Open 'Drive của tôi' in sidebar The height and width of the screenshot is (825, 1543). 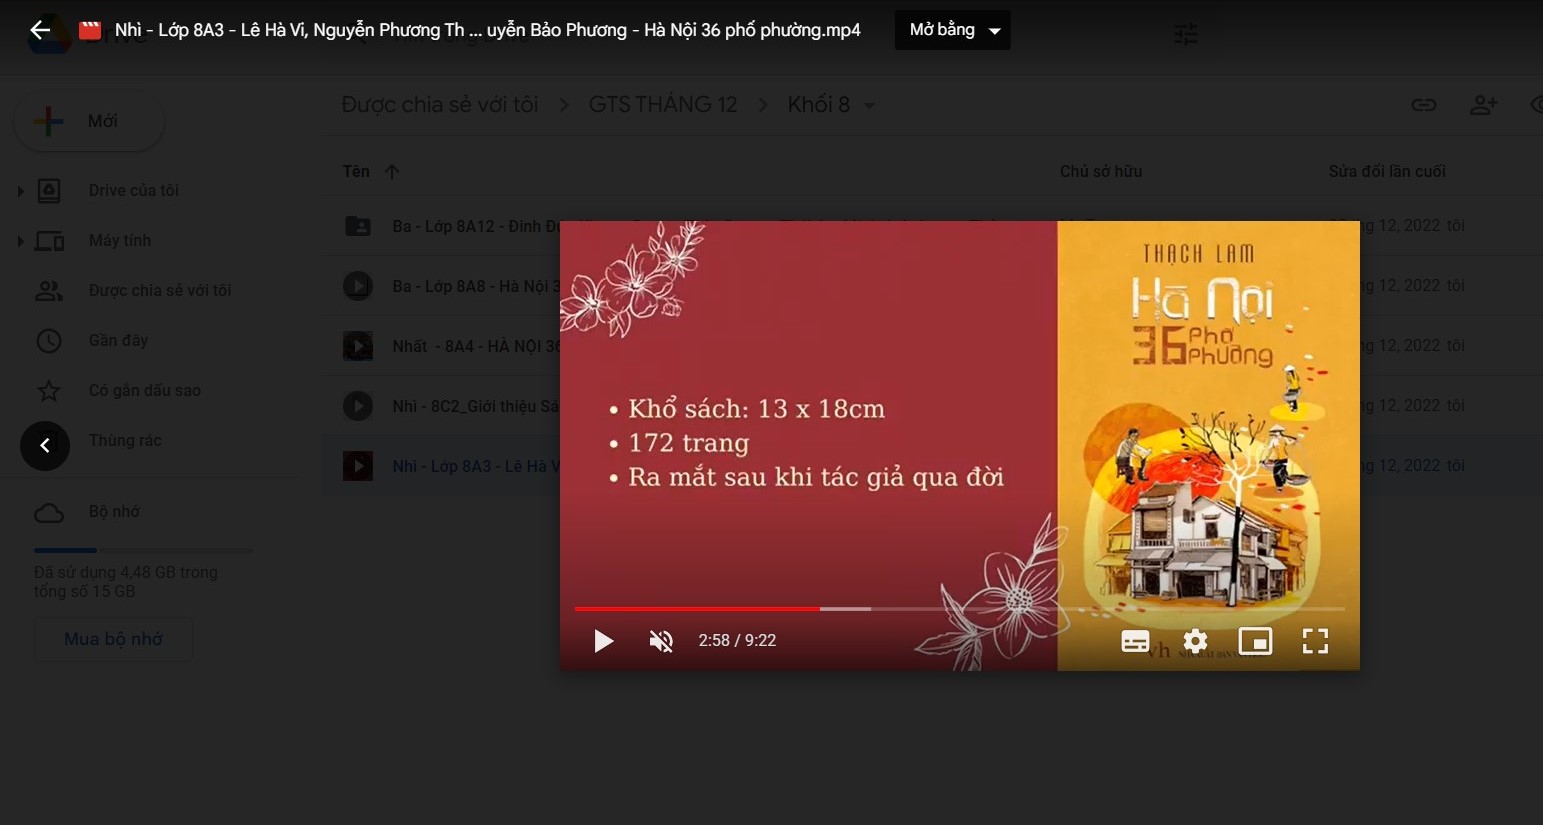133,190
